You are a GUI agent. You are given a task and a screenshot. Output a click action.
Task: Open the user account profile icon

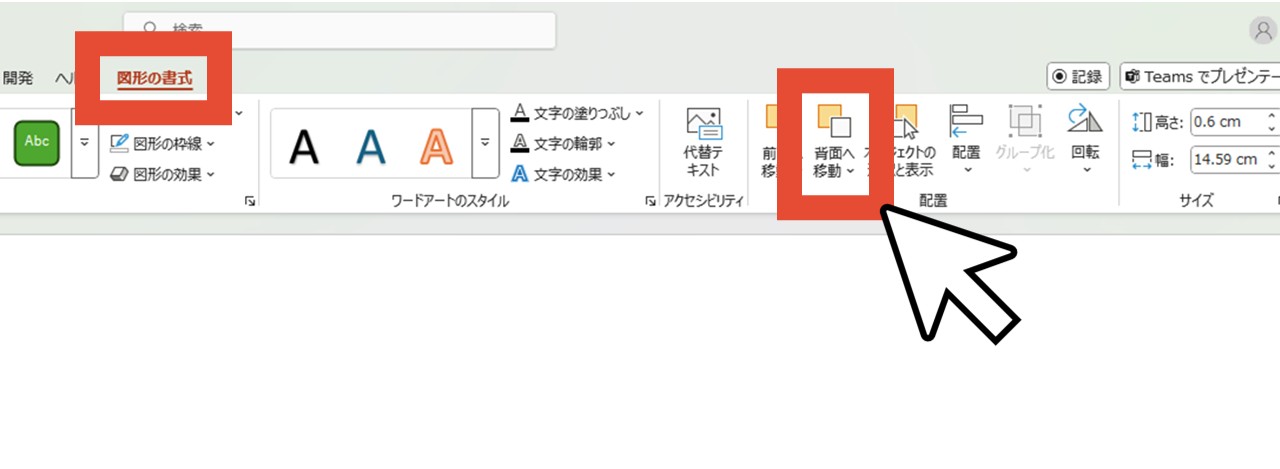point(1263,30)
